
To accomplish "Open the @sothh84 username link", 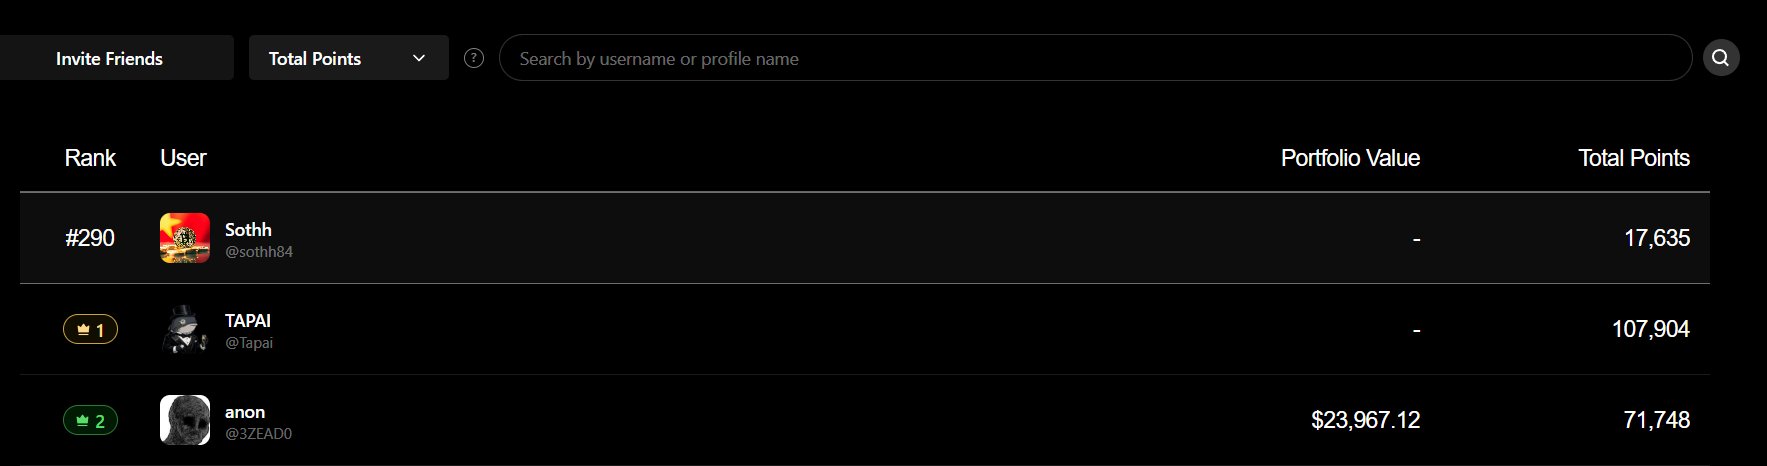I will 259,252.
